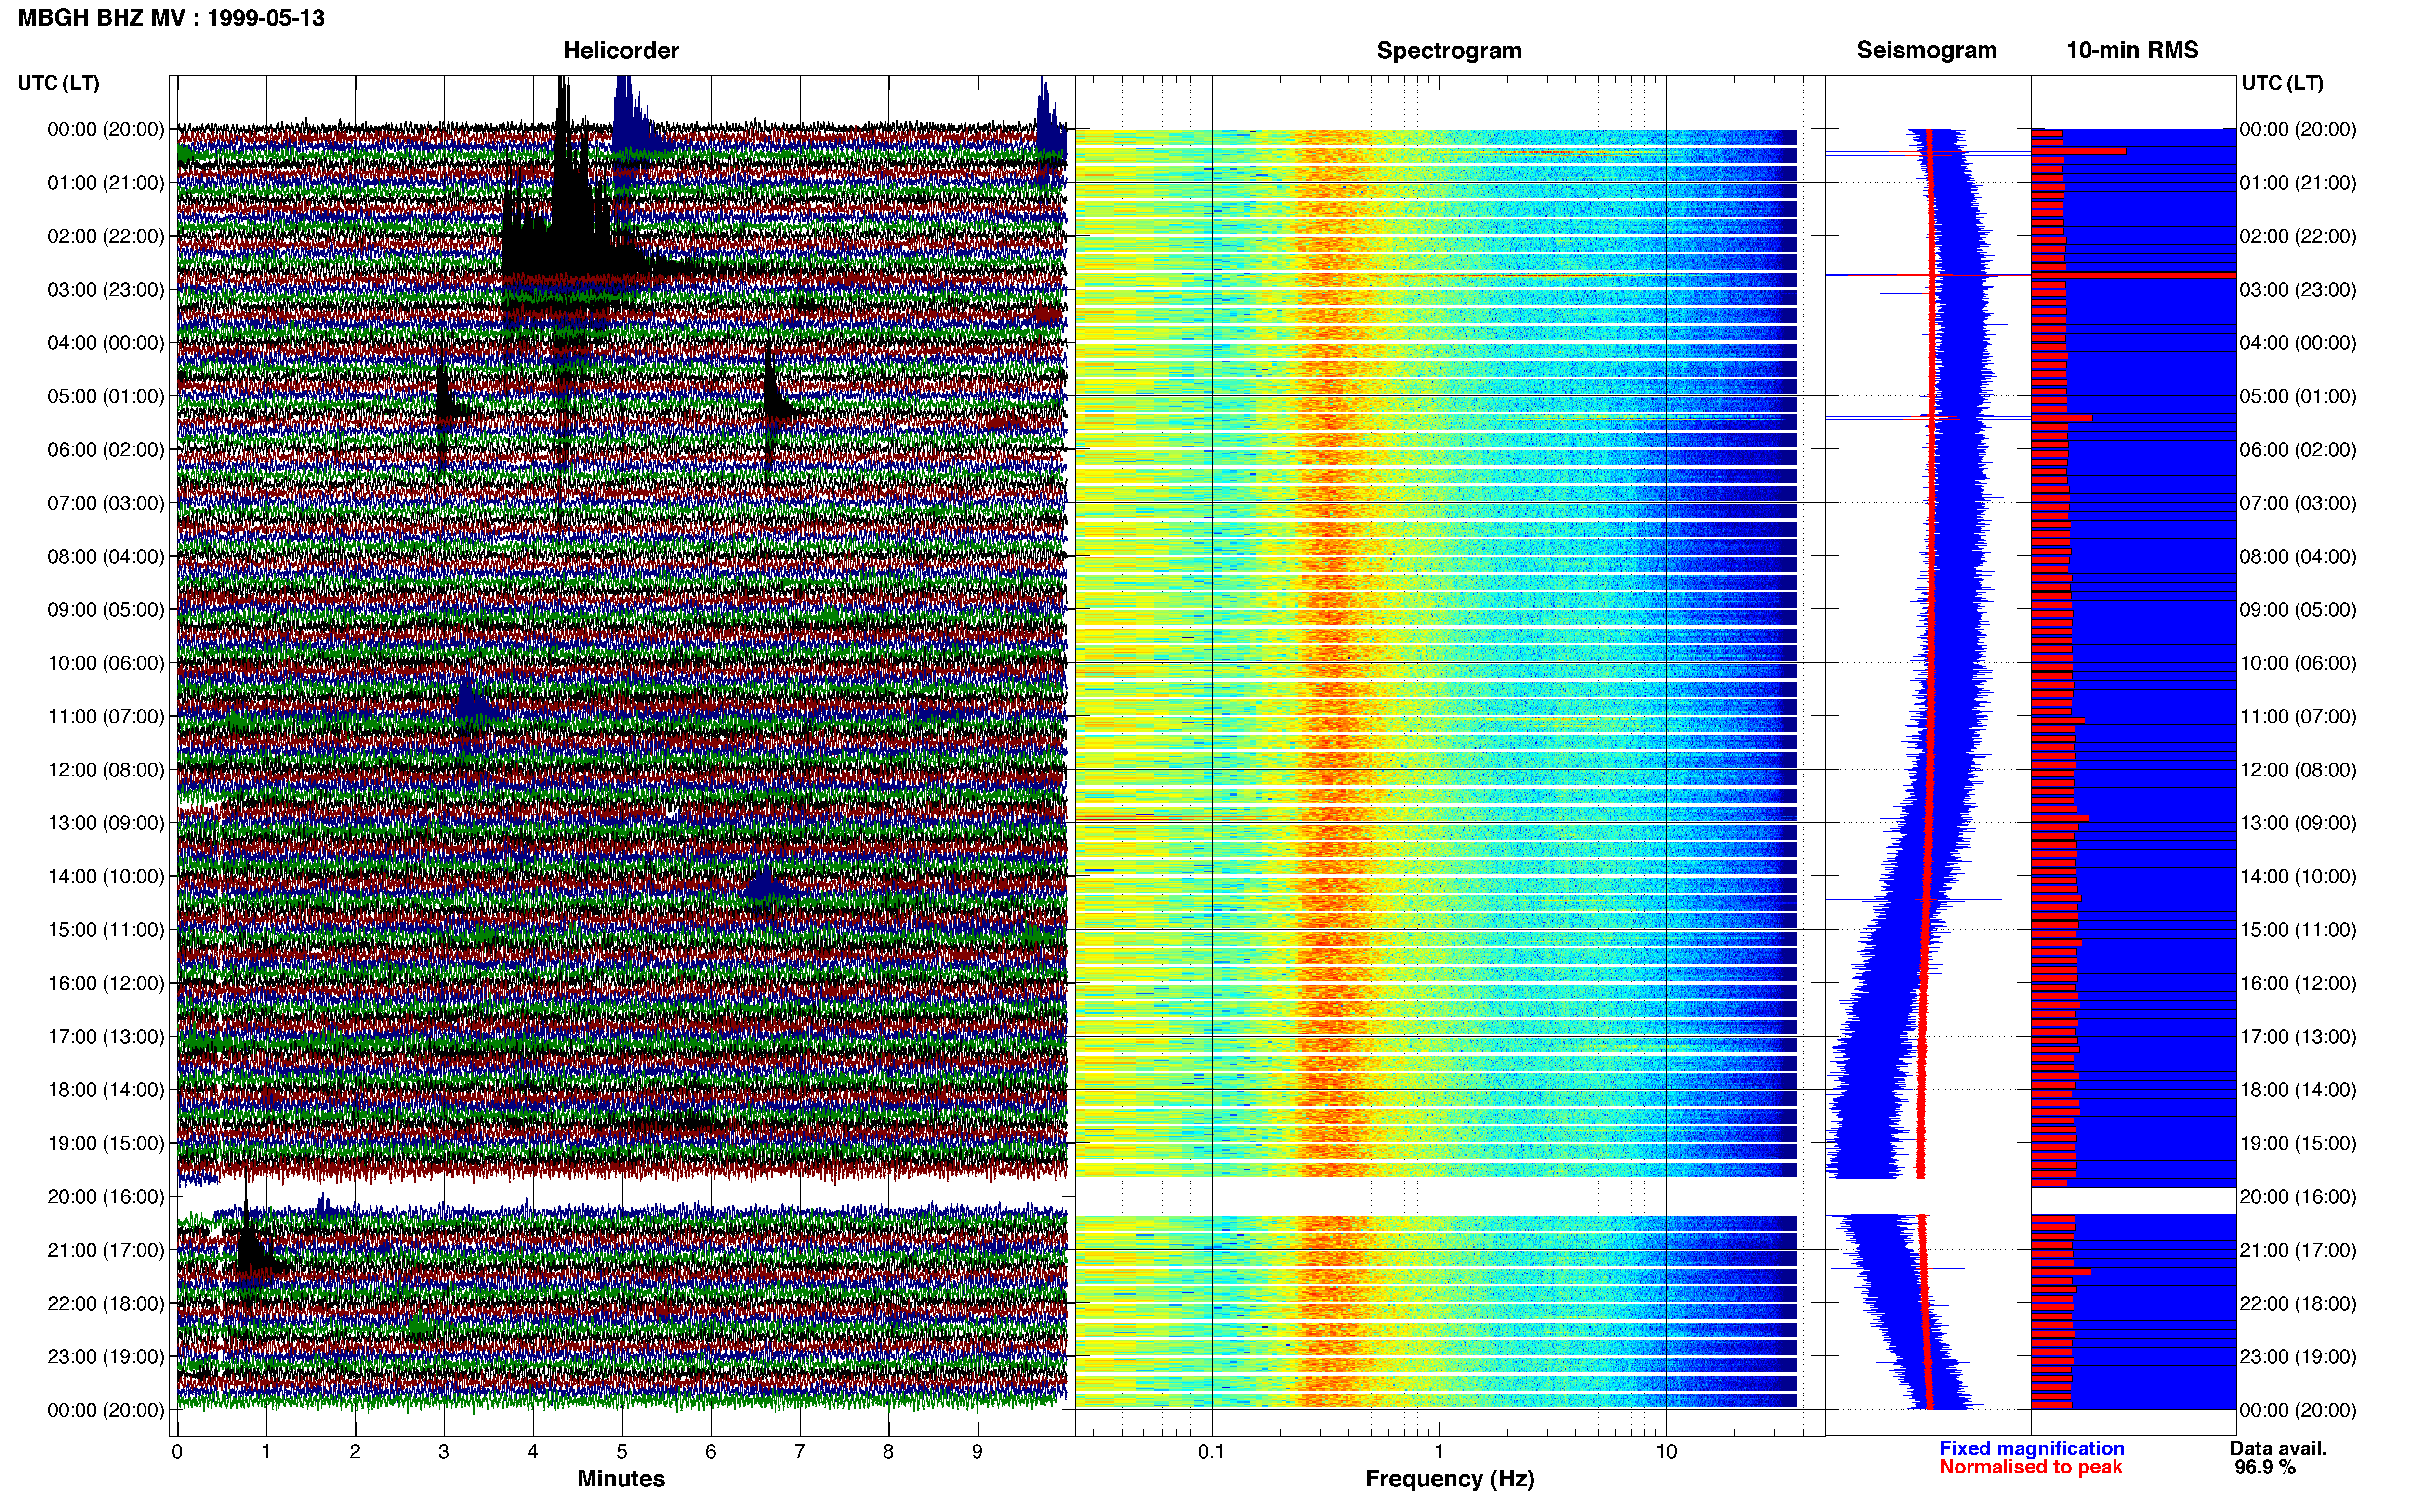Click the right-axis label 06:00 (02:00)

[x=2298, y=450]
